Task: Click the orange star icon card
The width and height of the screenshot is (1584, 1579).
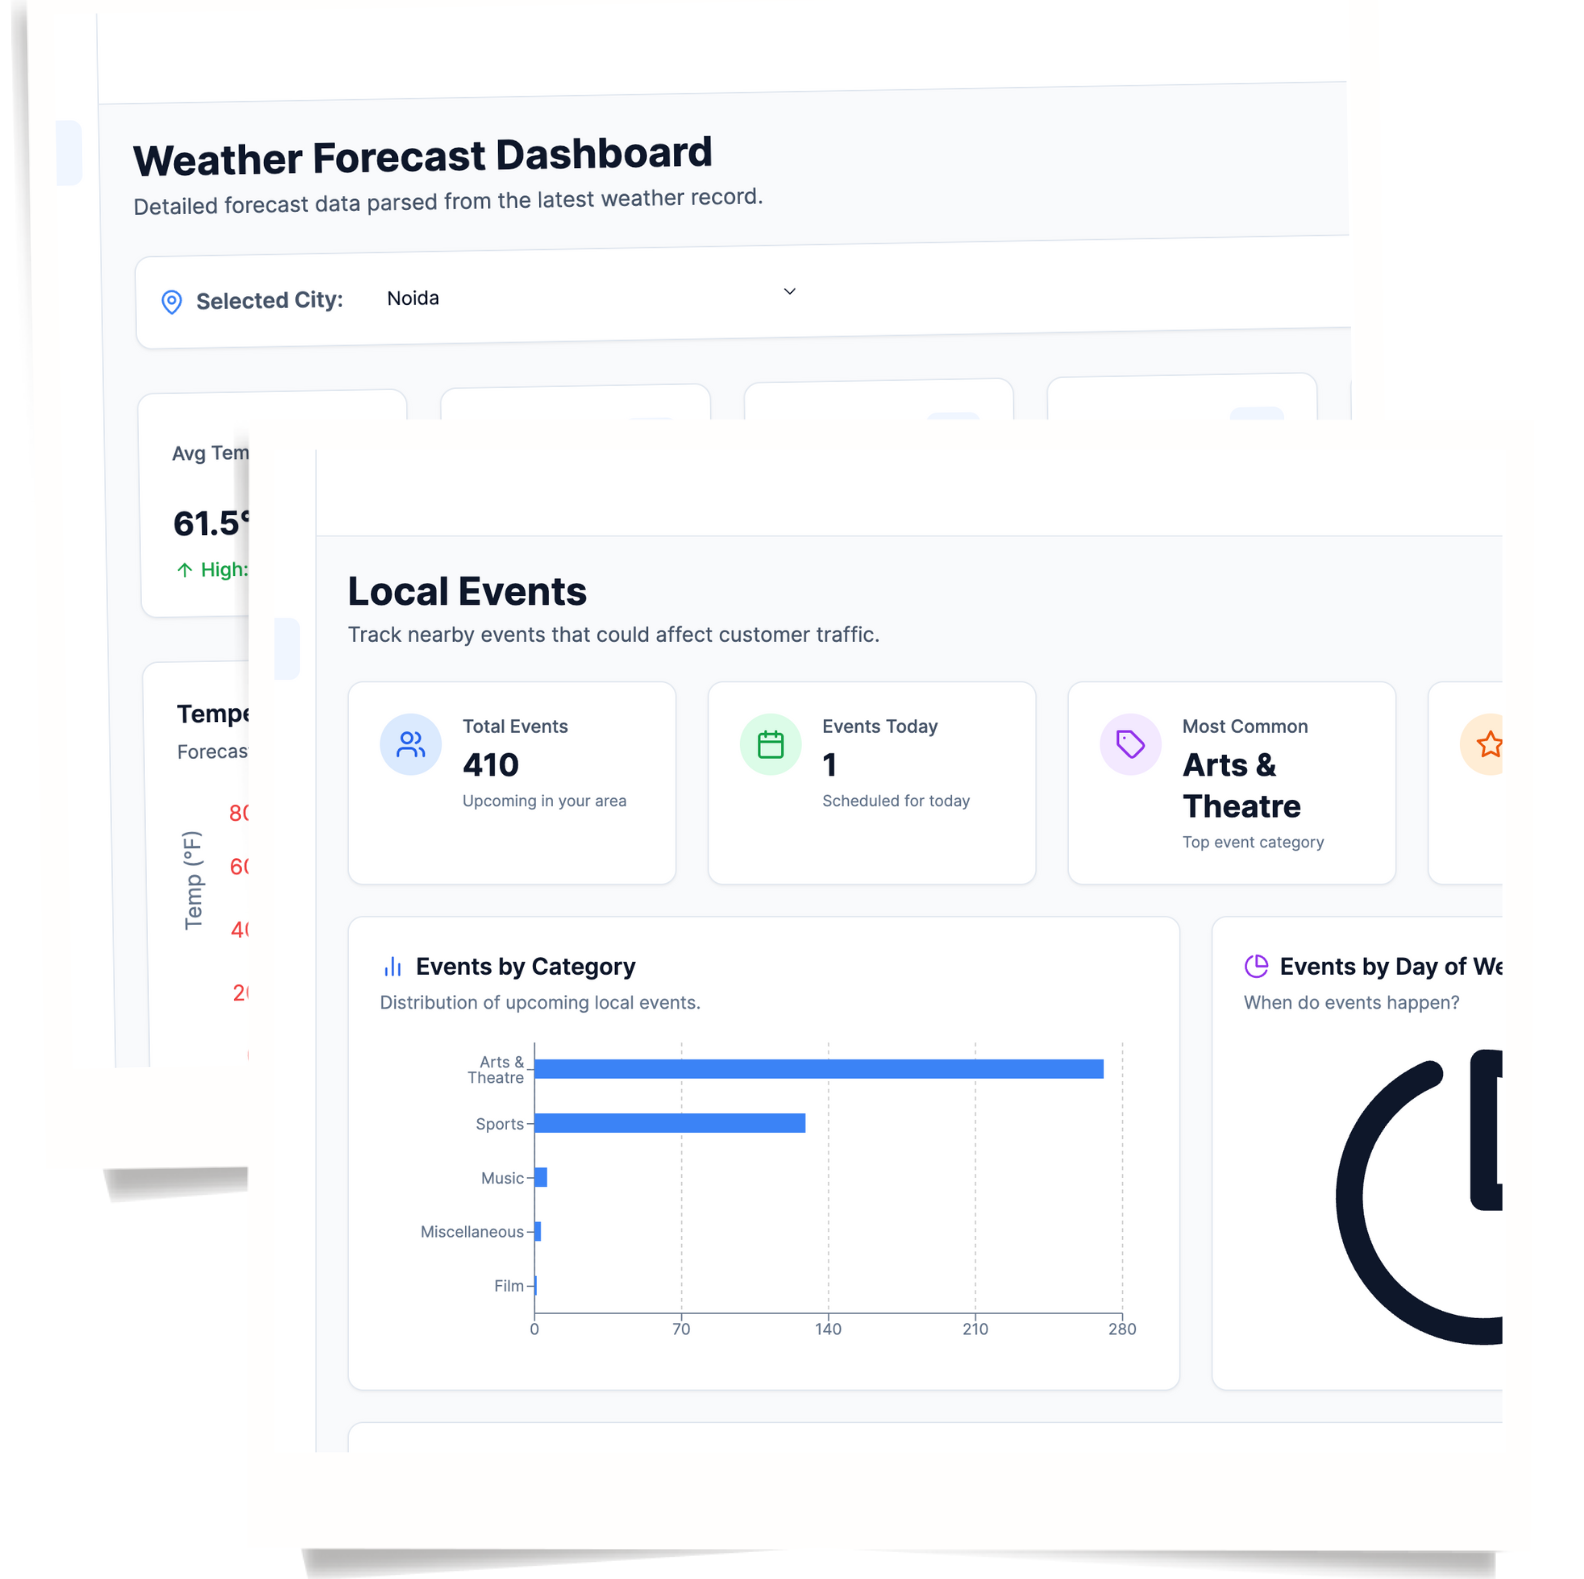Action: click(1488, 745)
